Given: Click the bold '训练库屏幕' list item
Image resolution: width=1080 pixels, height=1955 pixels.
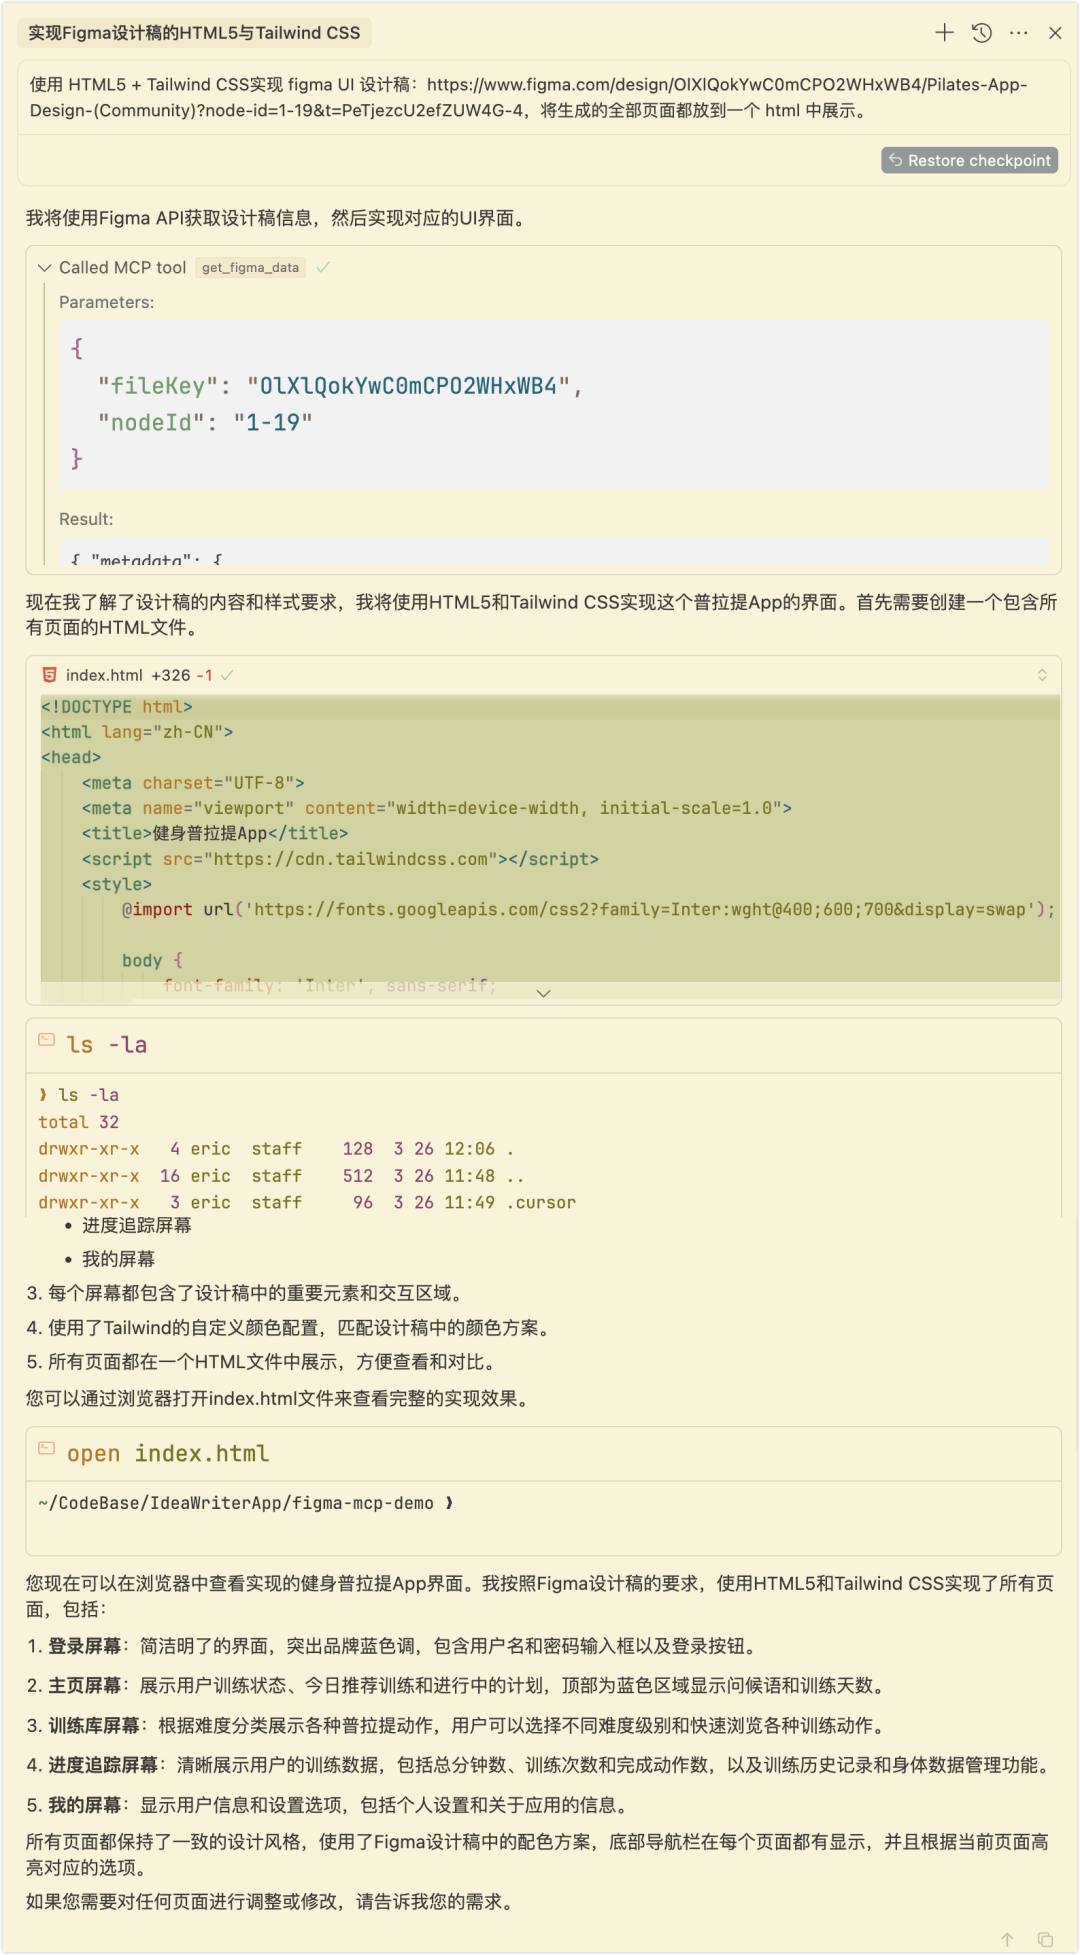Looking at the screenshot, I should click(94, 1726).
